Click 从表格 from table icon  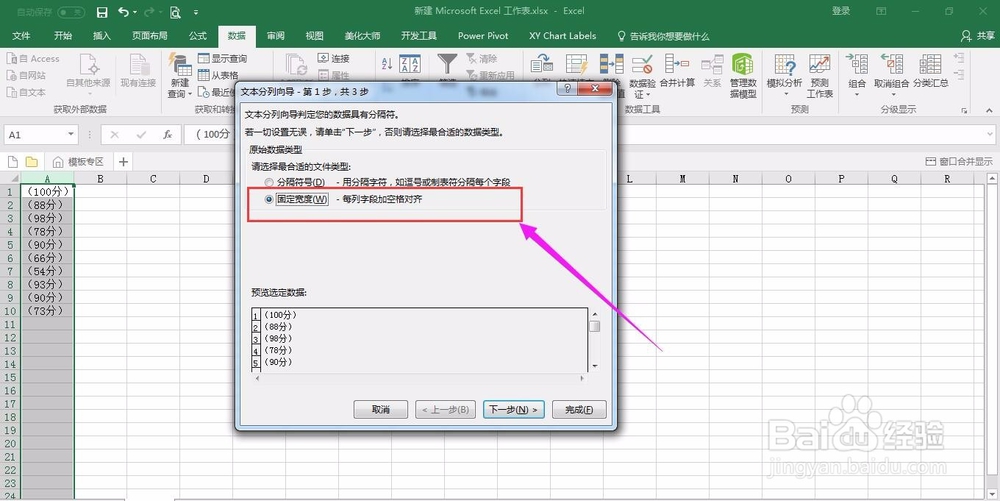tap(218, 75)
